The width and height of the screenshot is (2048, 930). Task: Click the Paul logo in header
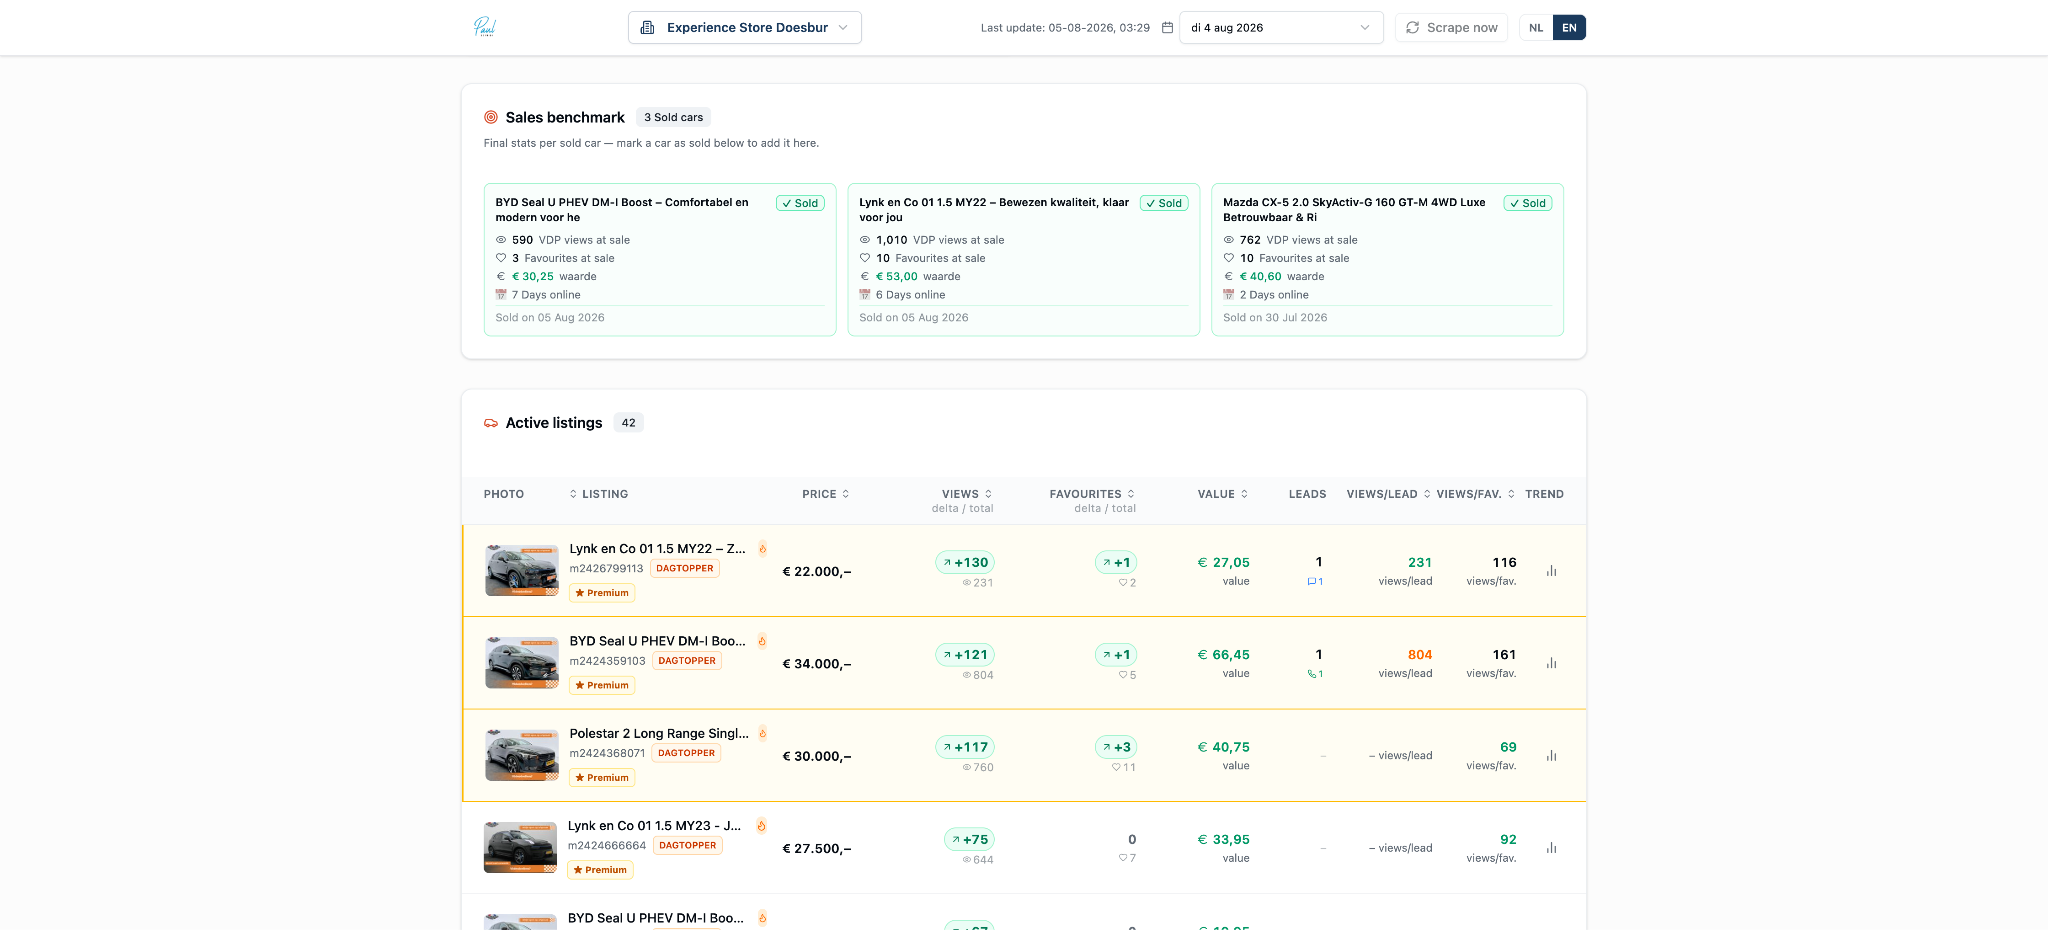click(x=485, y=27)
